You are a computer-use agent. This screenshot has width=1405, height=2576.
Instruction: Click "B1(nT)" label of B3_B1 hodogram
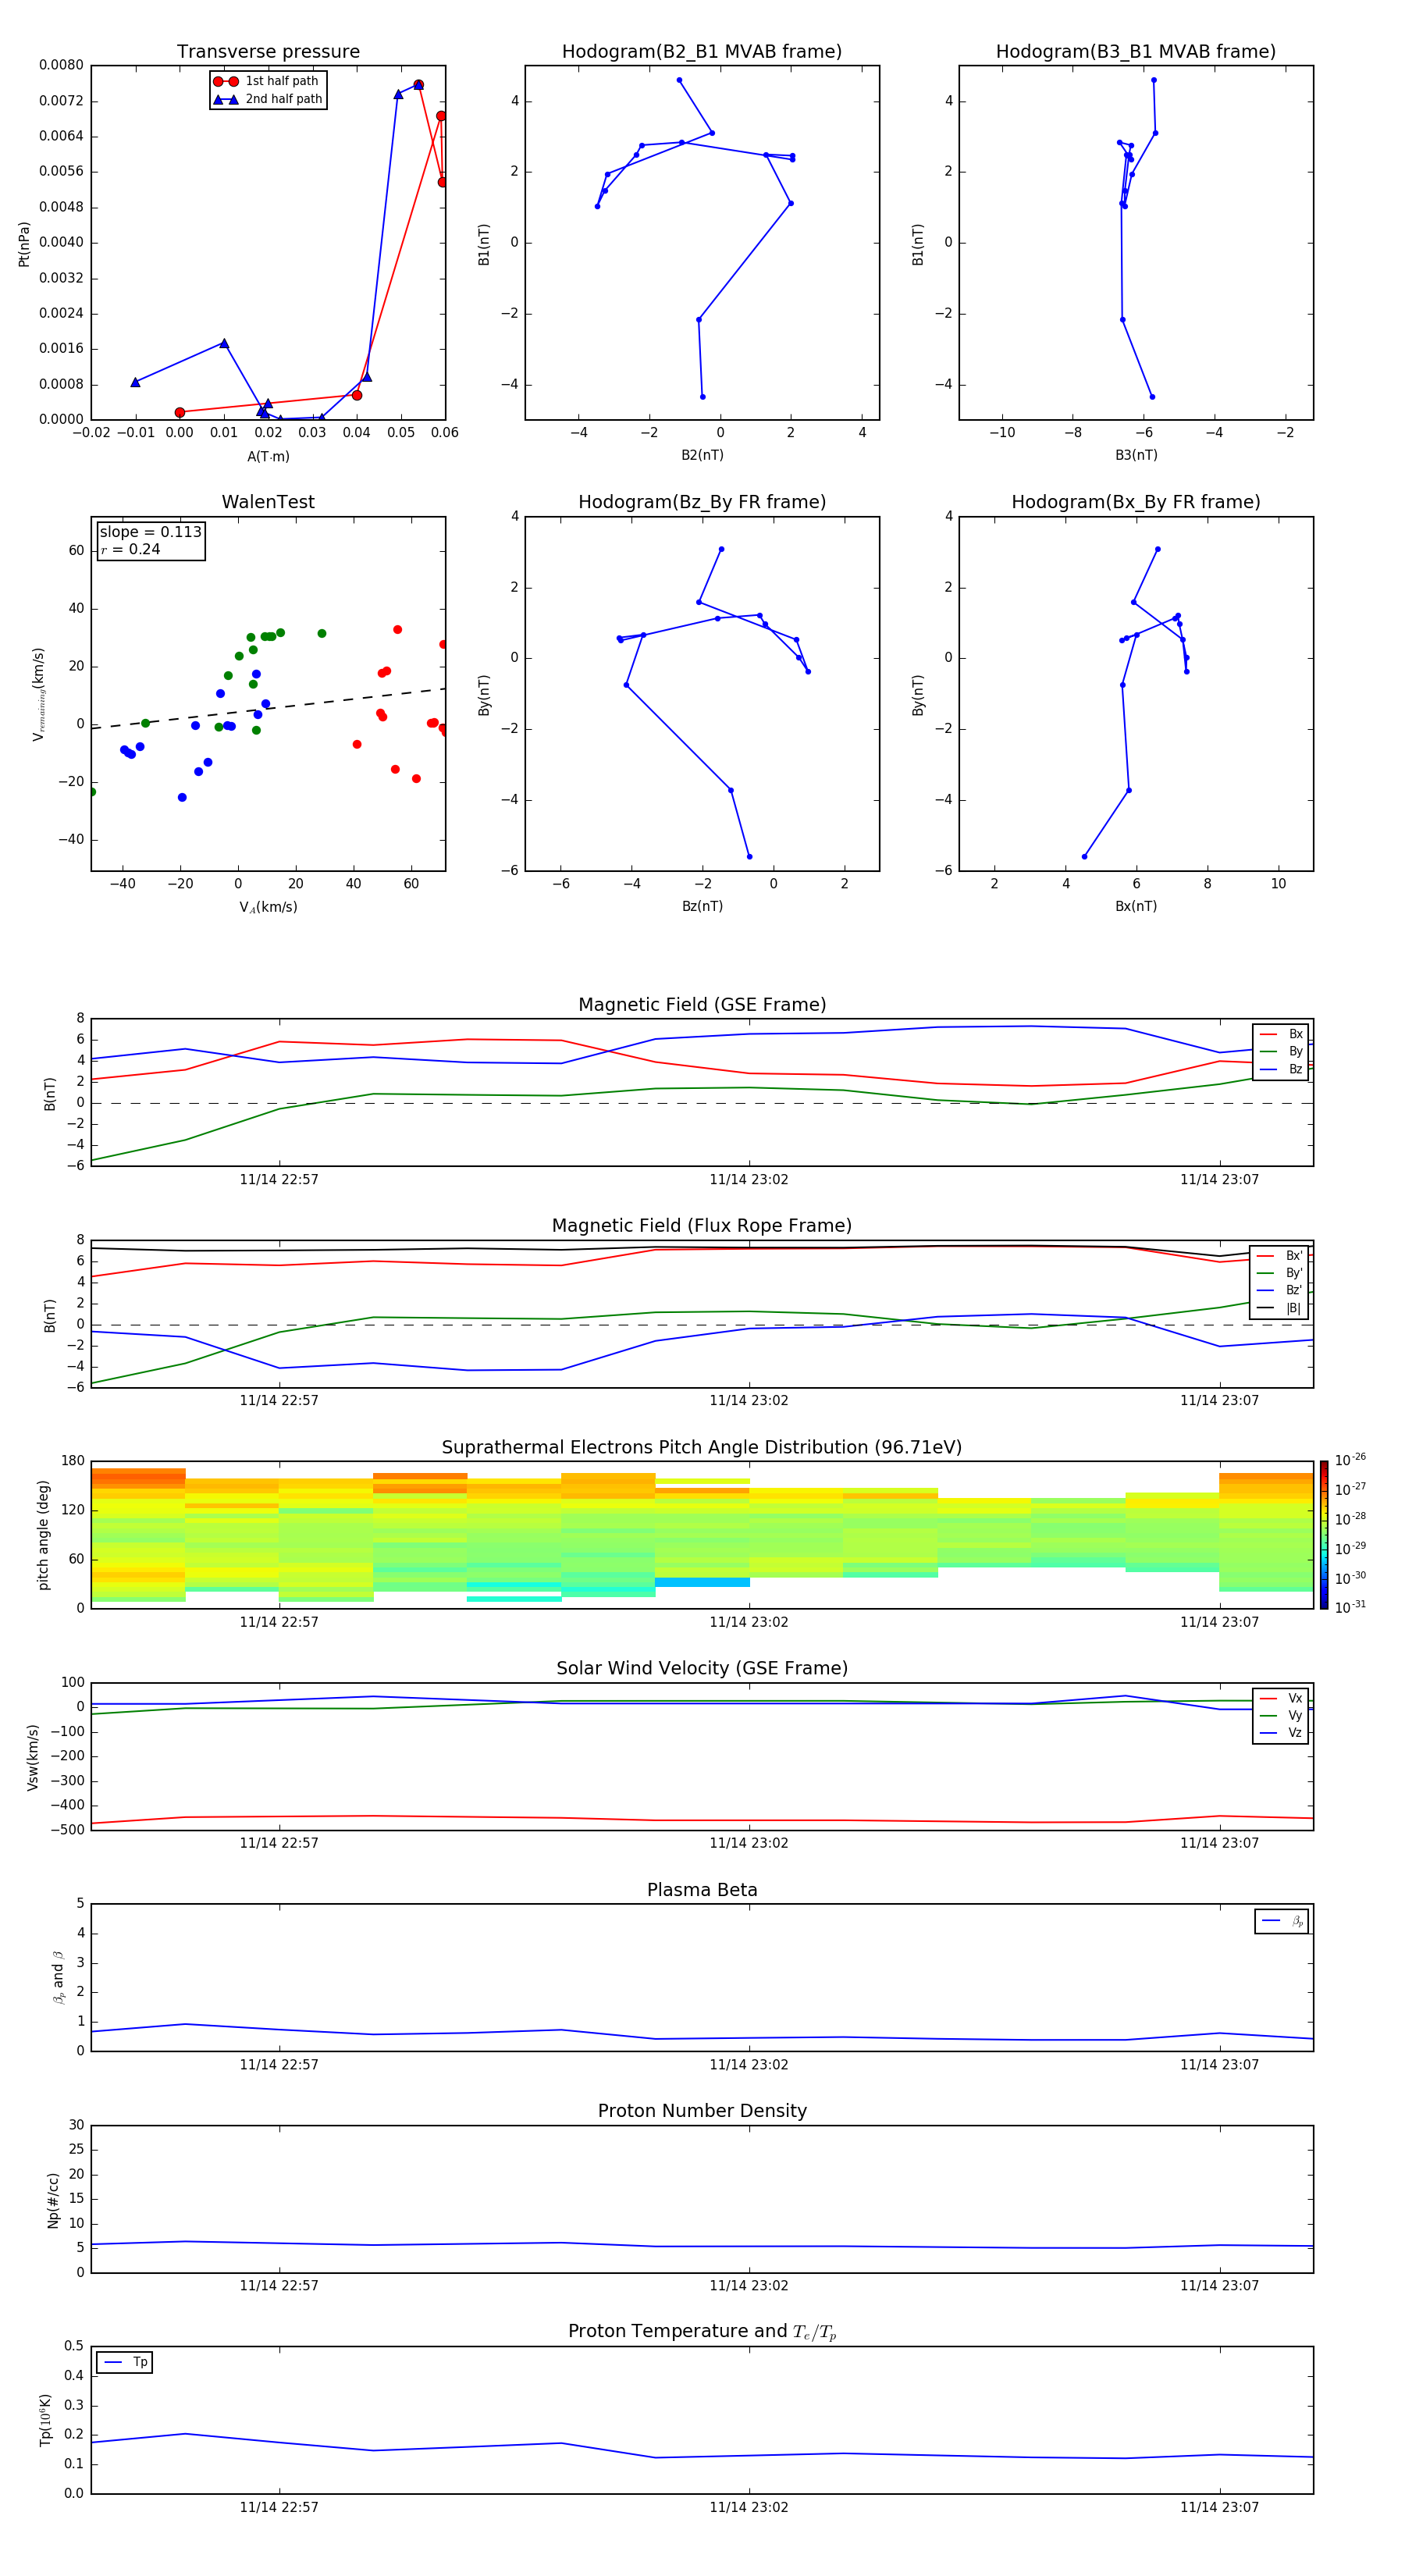coord(918,244)
